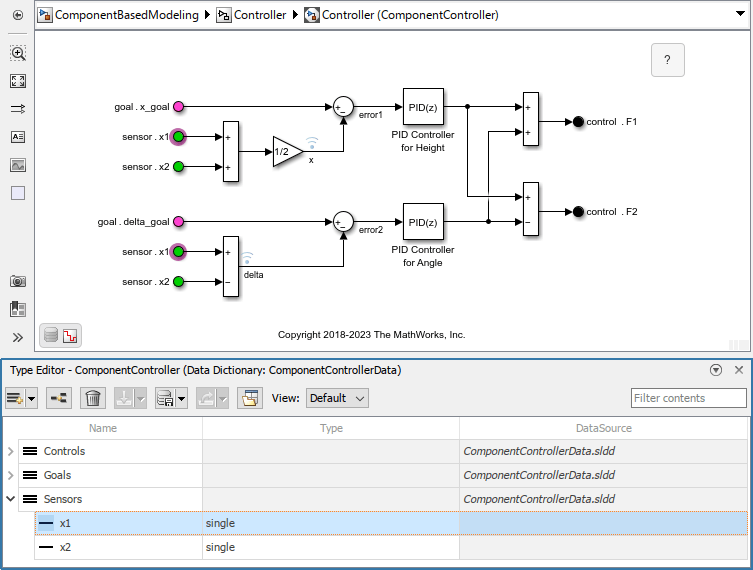The width and height of the screenshot is (753, 570).
Task: Select the upper sensor.x2 green port
Action: [x=179, y=167]
